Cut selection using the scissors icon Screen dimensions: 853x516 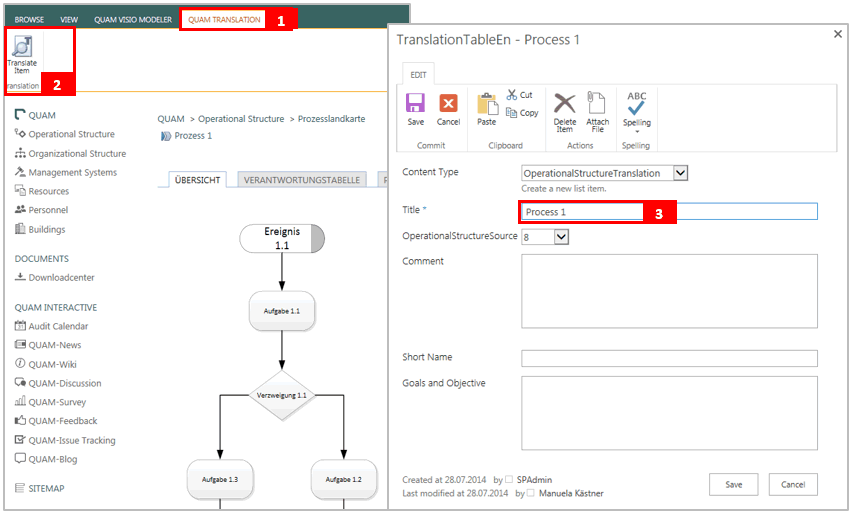pyautogui.click(x=519, y=95)
